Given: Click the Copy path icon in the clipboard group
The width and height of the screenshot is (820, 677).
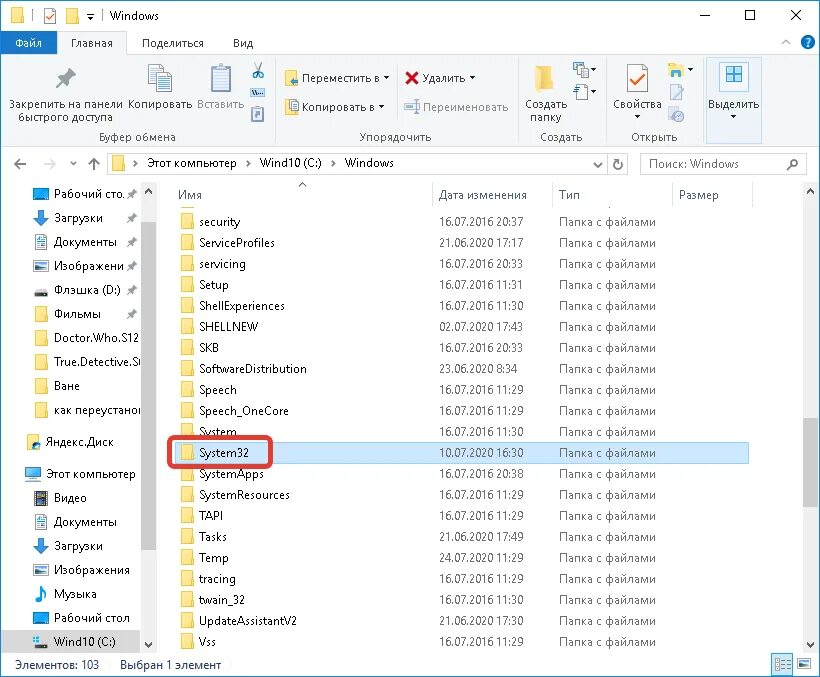Looking at the screenshot, I should click(258, 93).
